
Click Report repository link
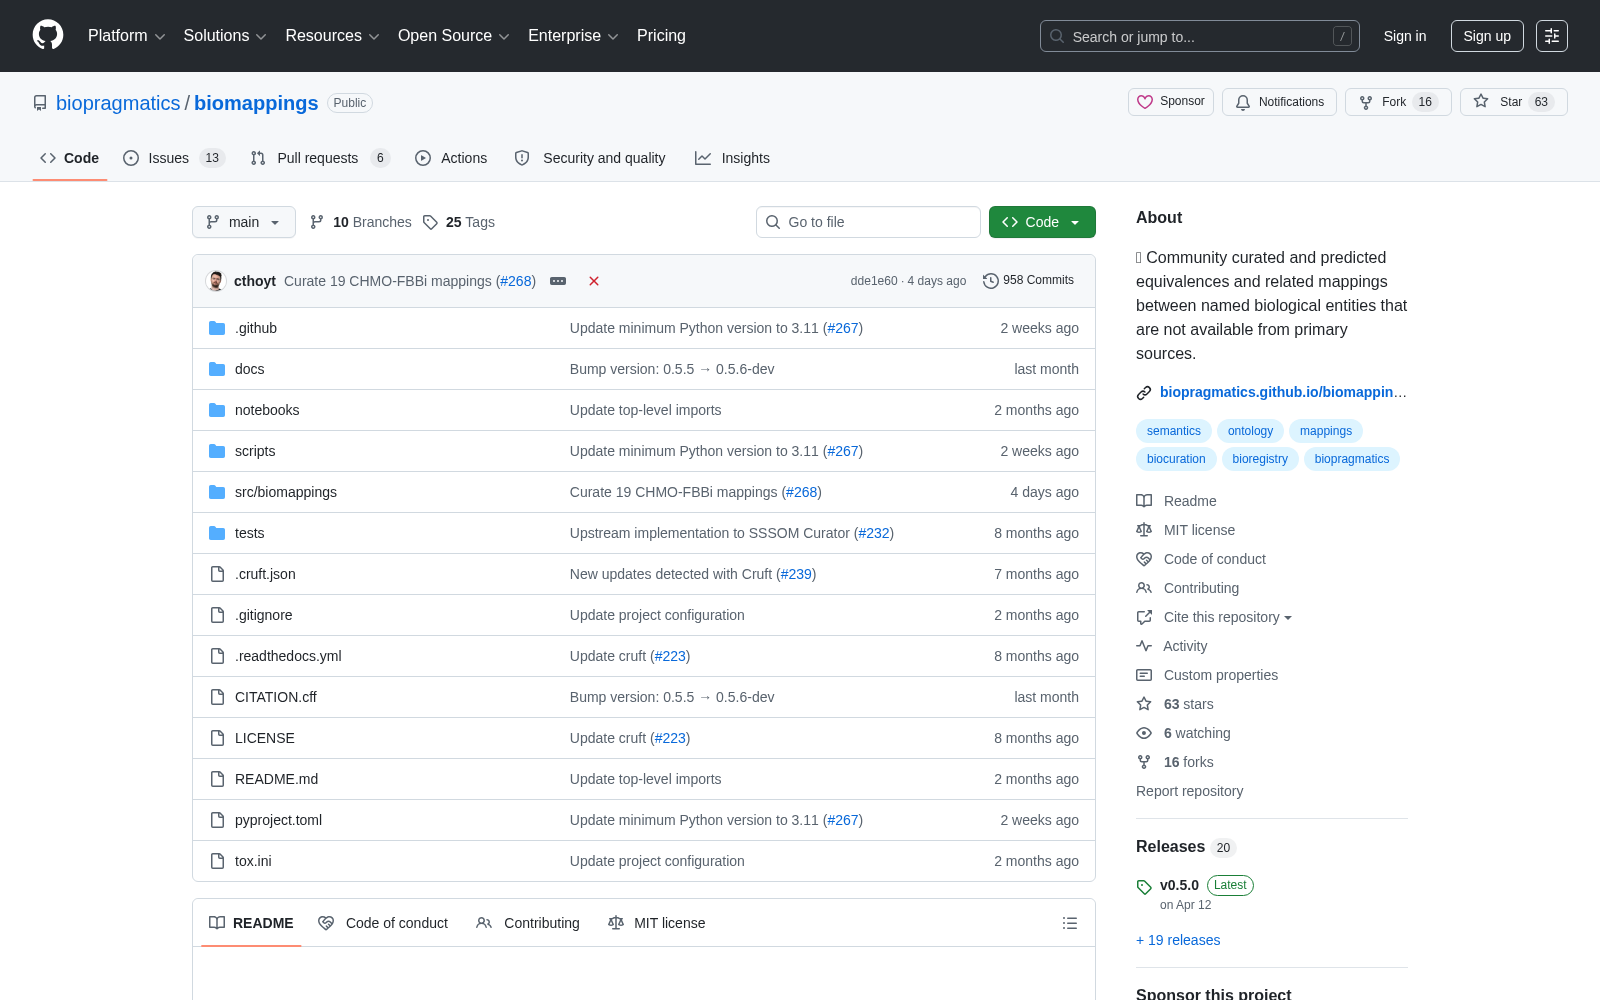1189,791
